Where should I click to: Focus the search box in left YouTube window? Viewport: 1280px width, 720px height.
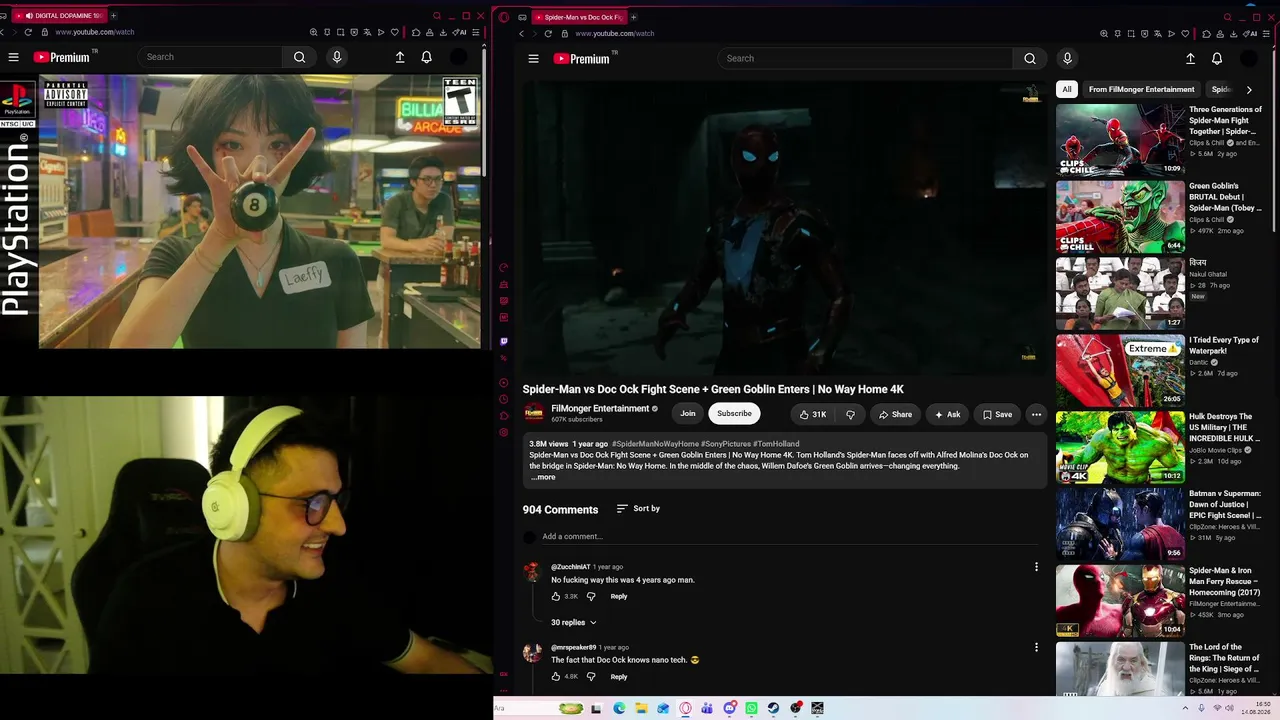[210, 57]
